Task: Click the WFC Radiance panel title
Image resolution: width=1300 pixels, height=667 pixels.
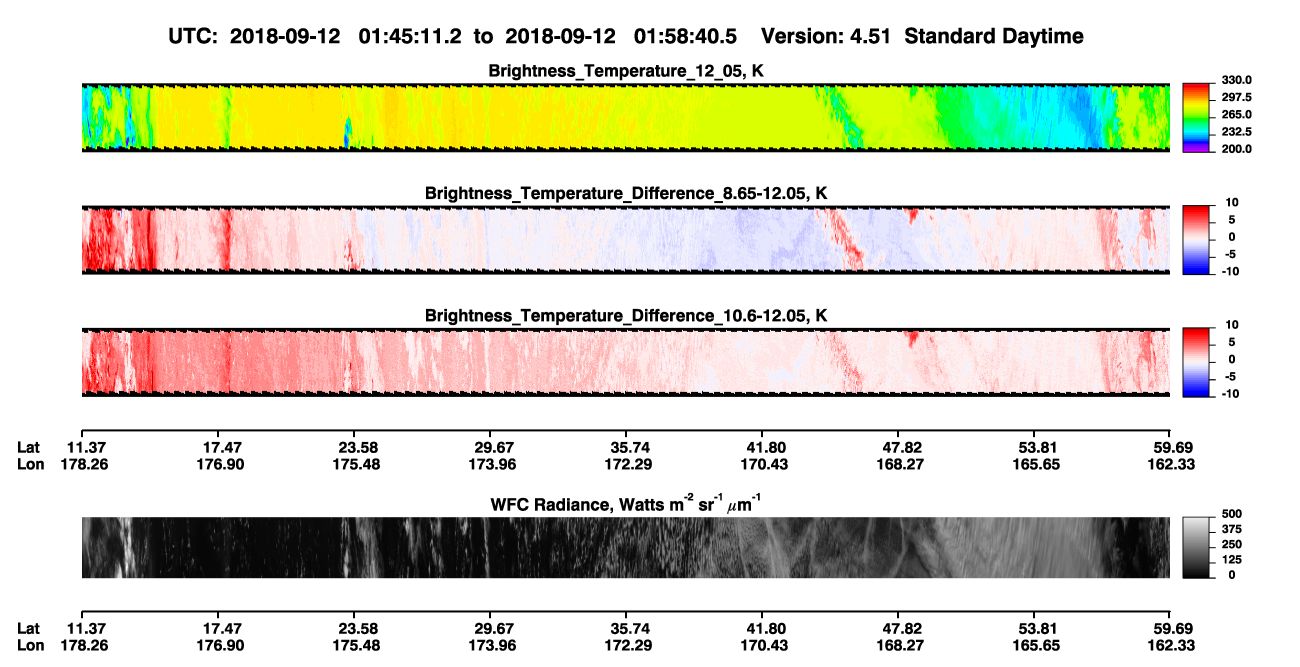Action: tap(626, 503)
